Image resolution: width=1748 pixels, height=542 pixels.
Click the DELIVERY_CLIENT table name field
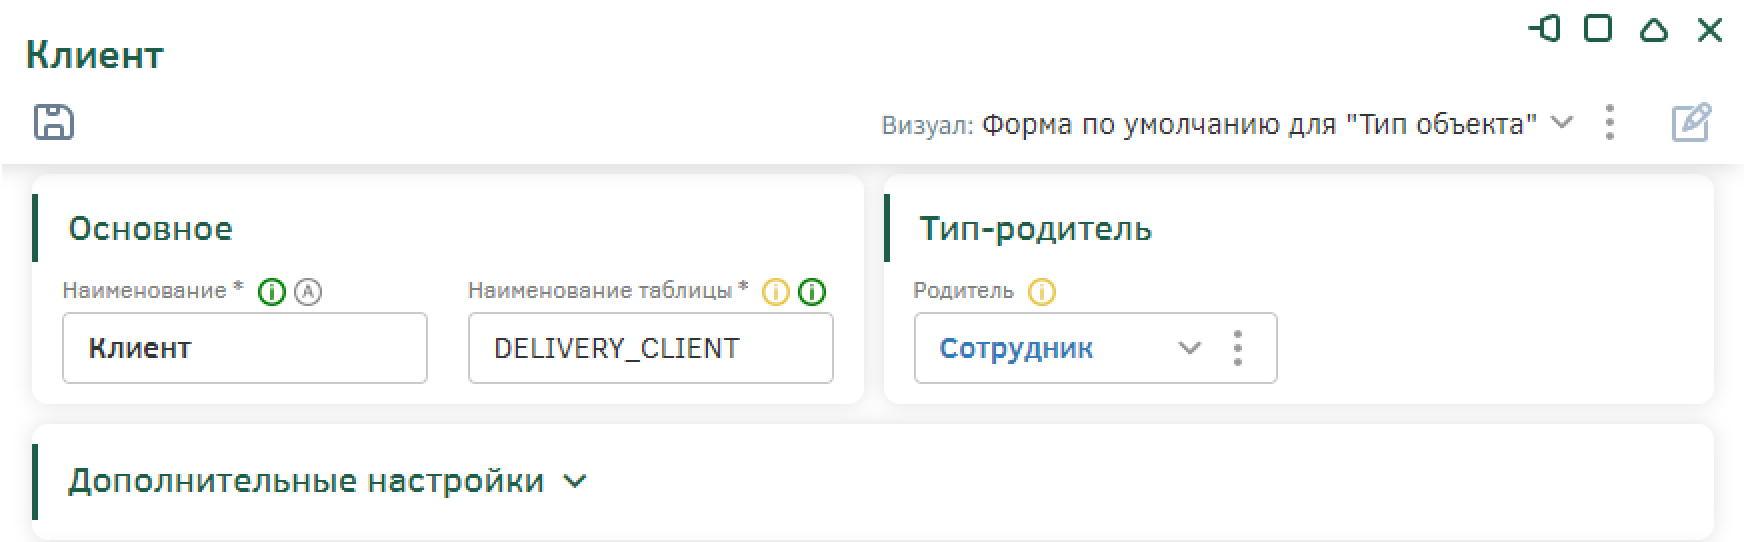click(x=650, y=348)
